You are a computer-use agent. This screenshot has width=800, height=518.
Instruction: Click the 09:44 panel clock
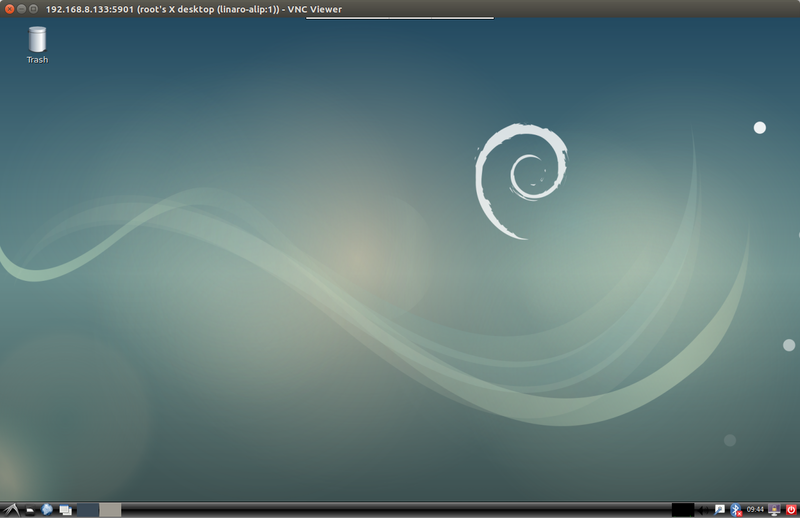tap(755, 510)
